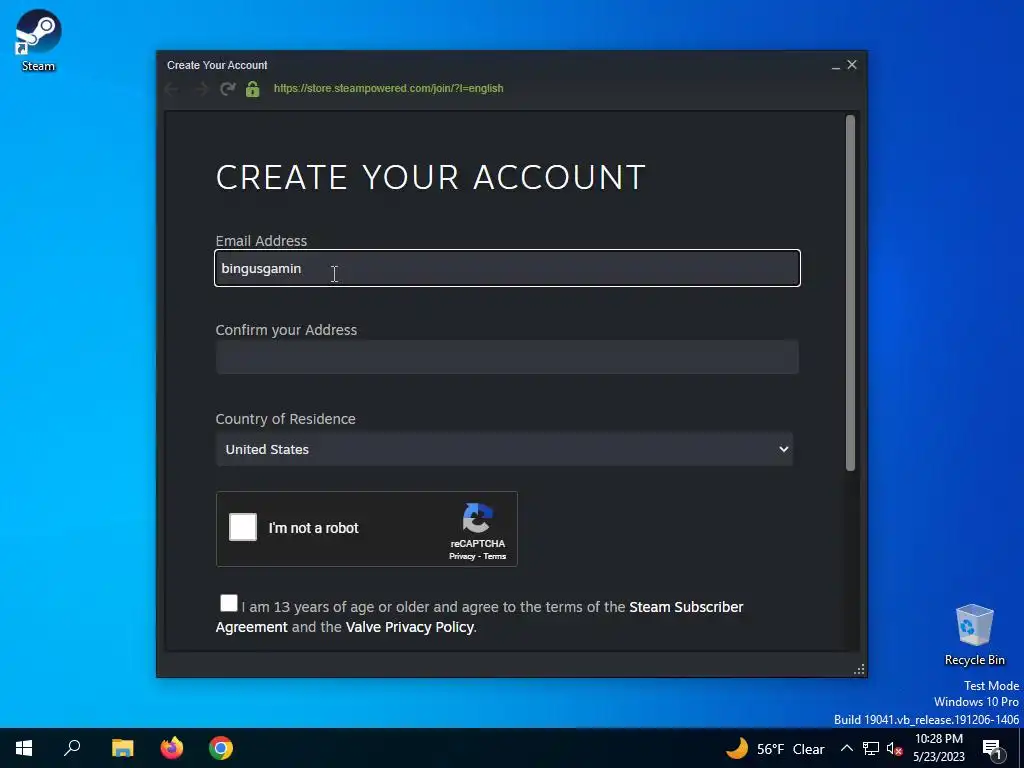Click the CREATE YOUR ACCOUNT heading
The width and height of the screenshot is (1024, 768).
tap(430, 178)
